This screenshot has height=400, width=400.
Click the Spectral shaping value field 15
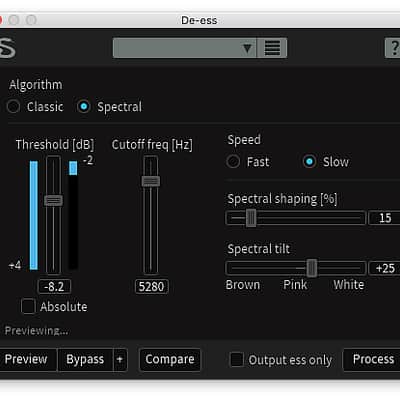385,218
